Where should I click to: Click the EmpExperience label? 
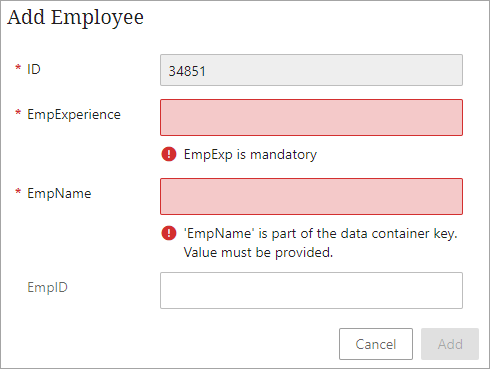click(74, 115)
